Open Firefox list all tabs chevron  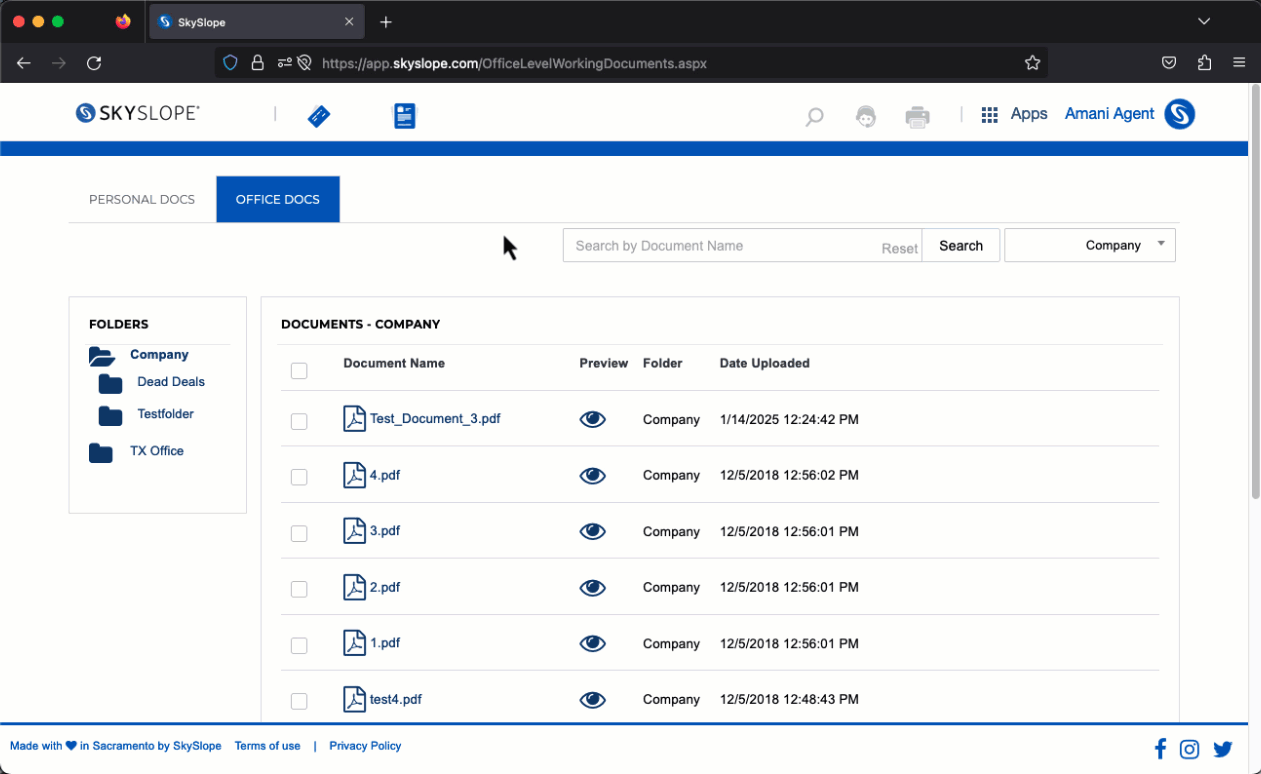pos(1204,21)
